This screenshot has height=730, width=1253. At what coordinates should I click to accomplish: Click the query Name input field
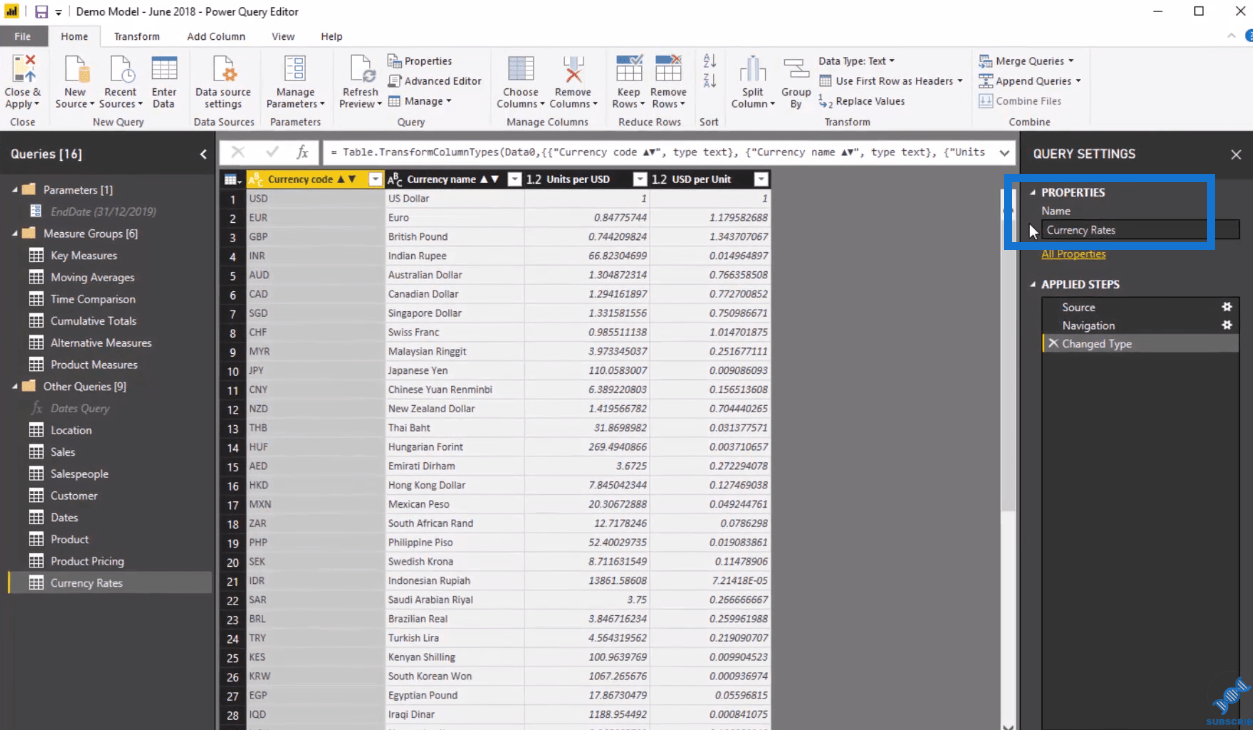(x=1140, y=230)
